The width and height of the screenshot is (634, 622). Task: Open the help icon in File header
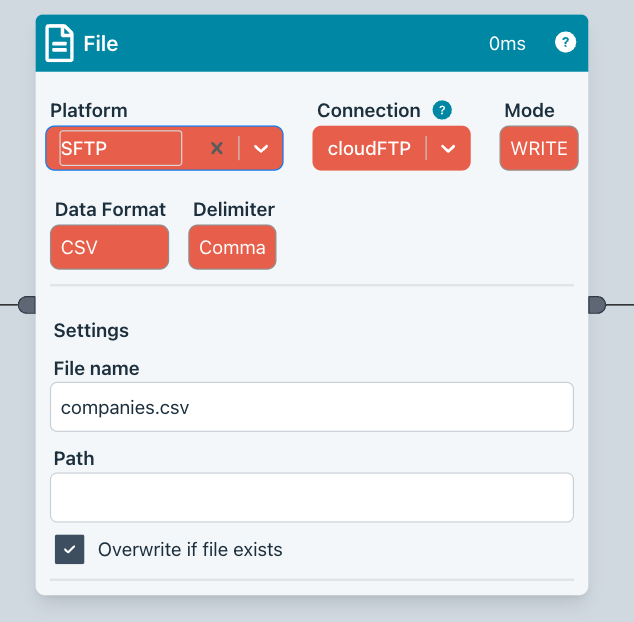[565, 42]
